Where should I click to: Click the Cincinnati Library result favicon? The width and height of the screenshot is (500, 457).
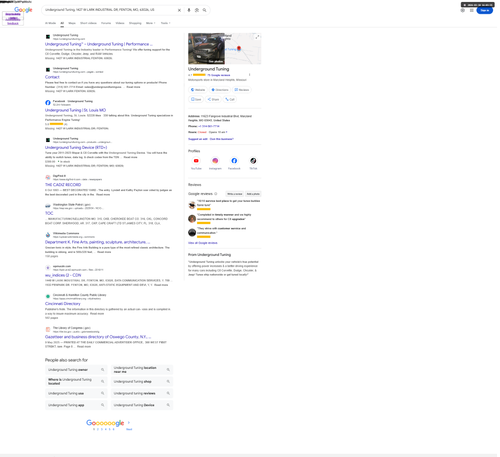(x=48, y=296)
